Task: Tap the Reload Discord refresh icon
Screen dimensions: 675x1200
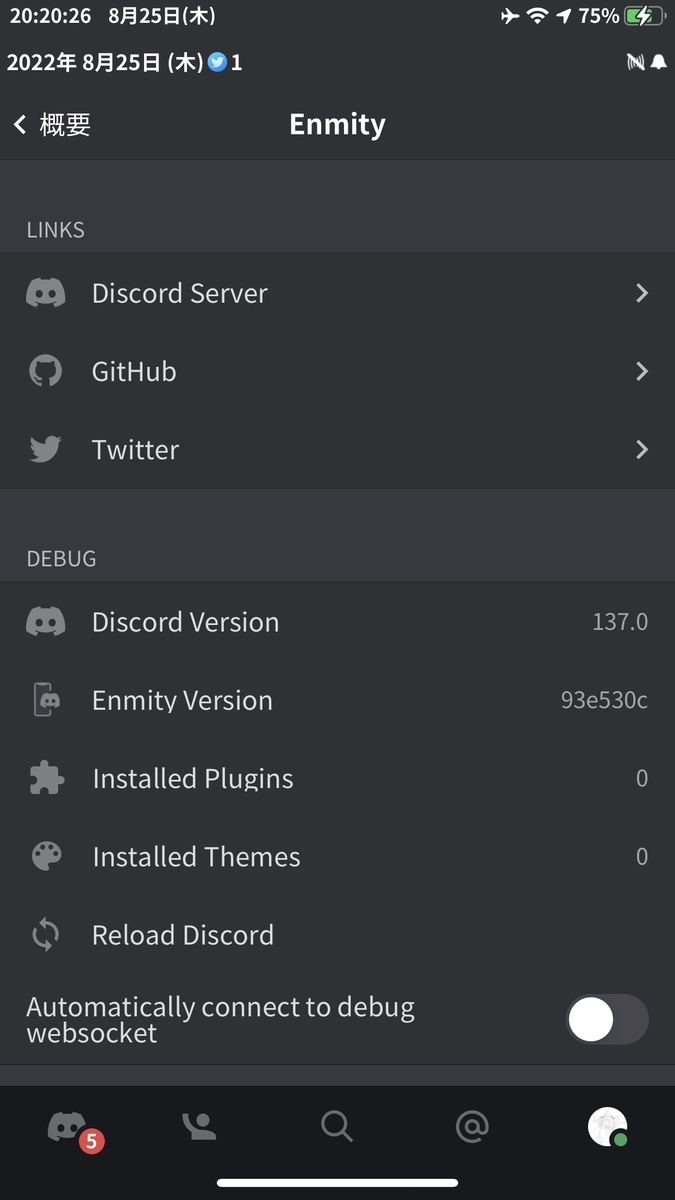Action: coord(45,934)
